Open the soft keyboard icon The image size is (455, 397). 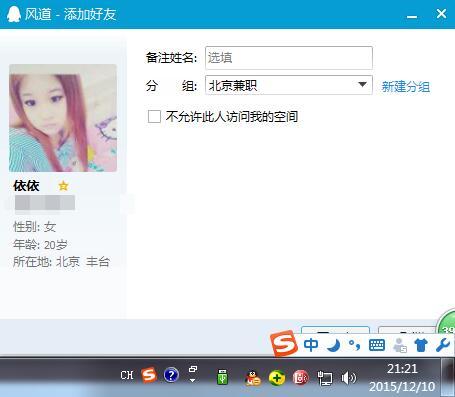point(377,345)
